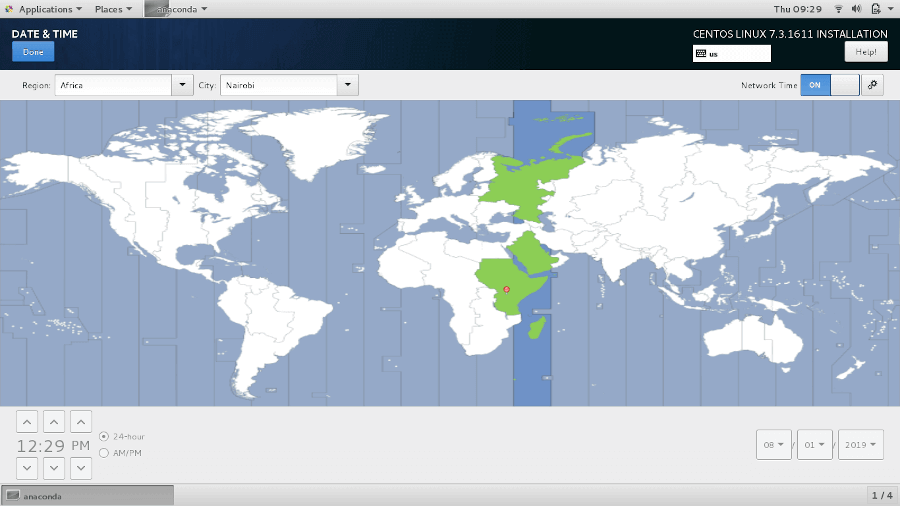The width and height of the screenshot is (900, 506).
Task: Select the 24-hour radio option
Action: (104, 437)
